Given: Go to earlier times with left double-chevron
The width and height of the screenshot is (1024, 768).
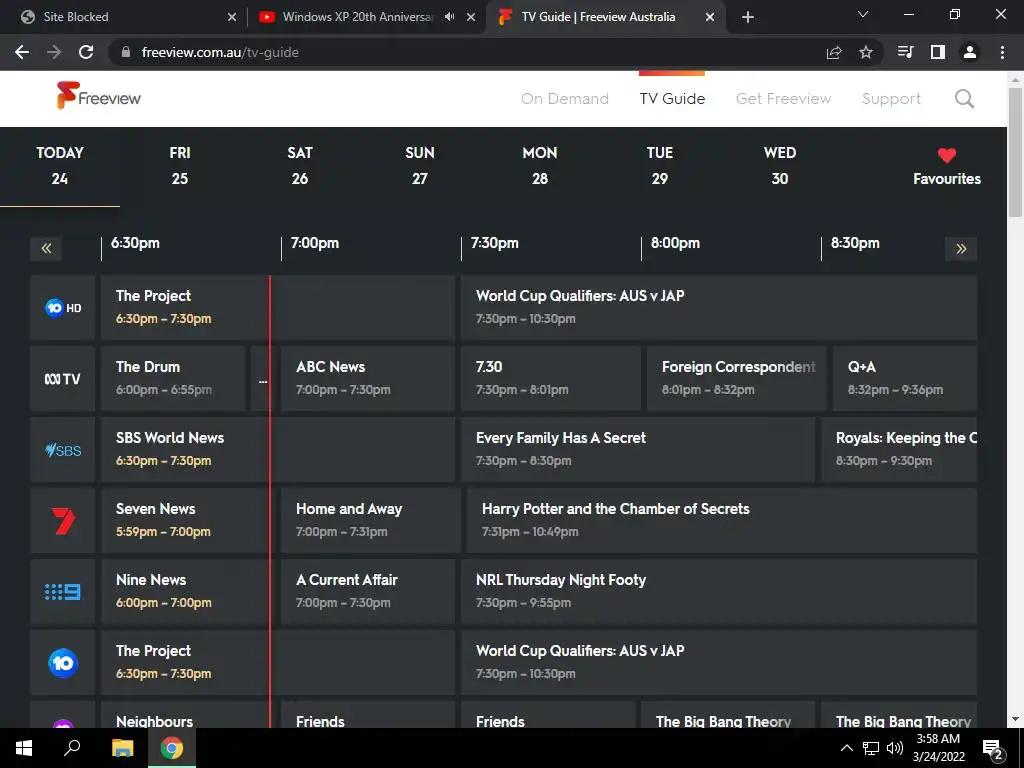Looking at the screenshot, I should point(46,248).
